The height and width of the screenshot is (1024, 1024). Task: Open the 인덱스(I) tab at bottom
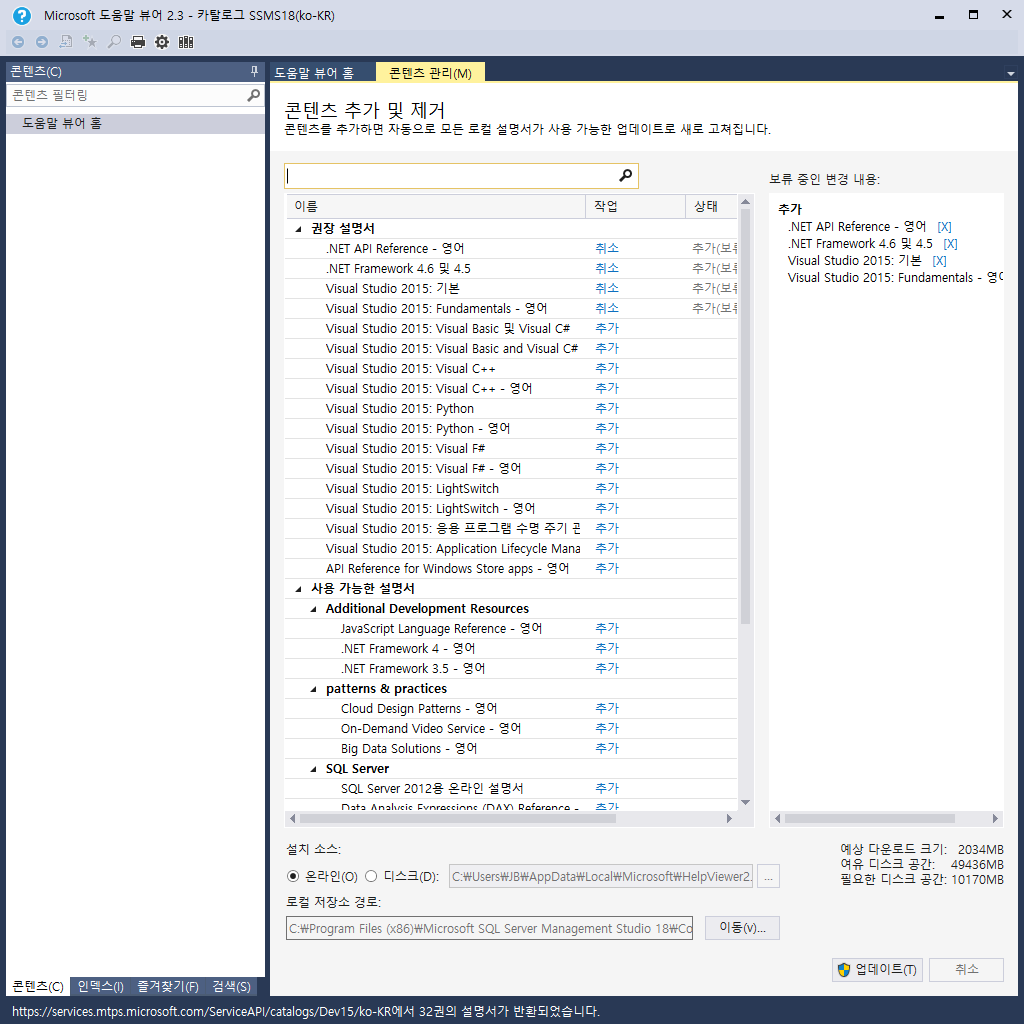(x=101, y=986)
